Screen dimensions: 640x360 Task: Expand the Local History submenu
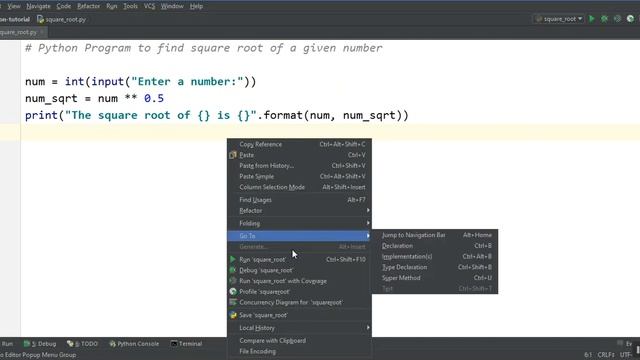click(299, 328)
